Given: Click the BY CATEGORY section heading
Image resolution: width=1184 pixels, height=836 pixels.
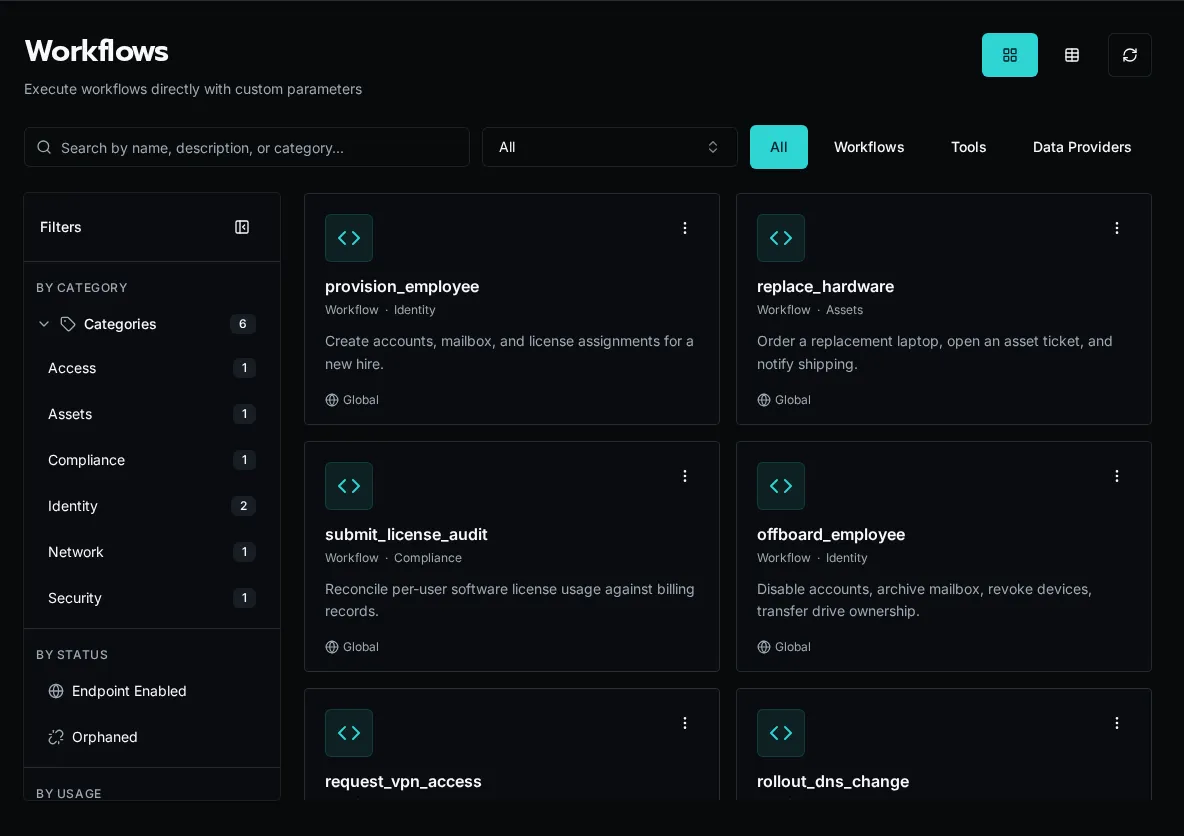Looking at the screenshot, I should (x=82, y=288).
